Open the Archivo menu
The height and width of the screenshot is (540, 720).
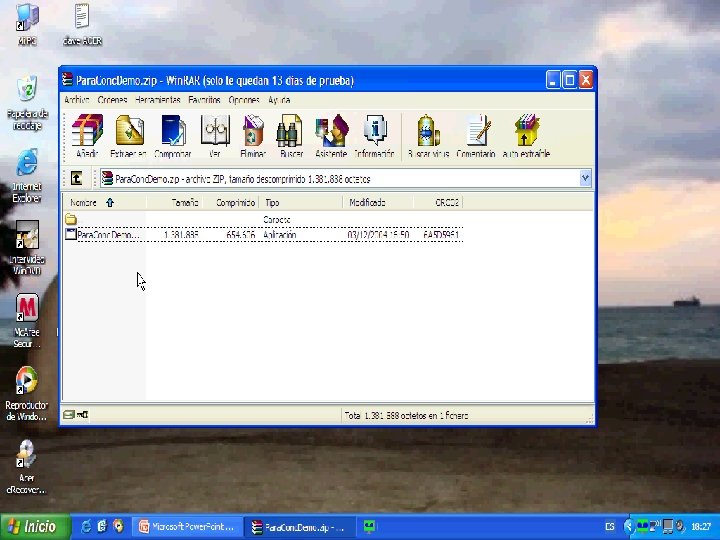[x=77, y=100]
